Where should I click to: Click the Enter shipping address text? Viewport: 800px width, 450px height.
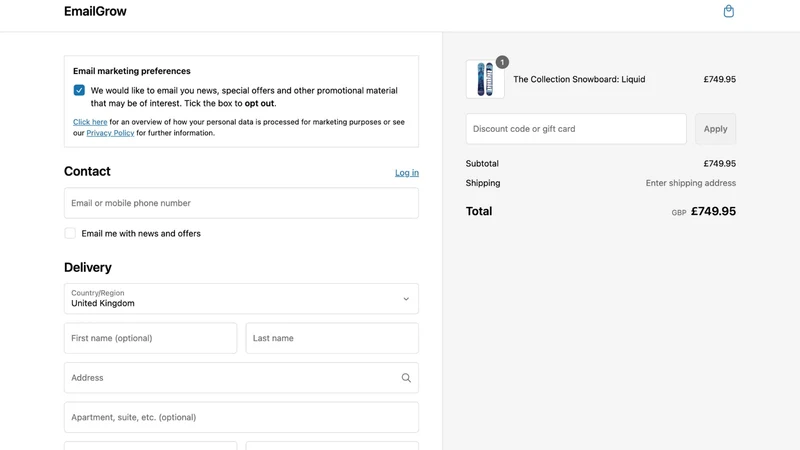691,183
